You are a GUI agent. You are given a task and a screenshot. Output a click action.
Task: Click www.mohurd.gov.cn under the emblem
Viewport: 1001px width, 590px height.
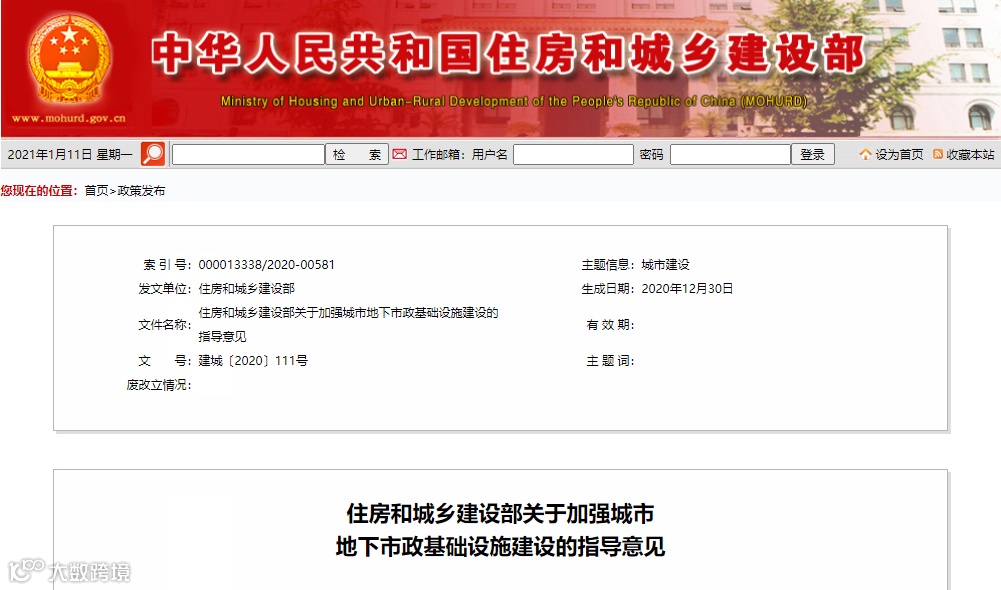pyautogui.click(x=69, y=118)
